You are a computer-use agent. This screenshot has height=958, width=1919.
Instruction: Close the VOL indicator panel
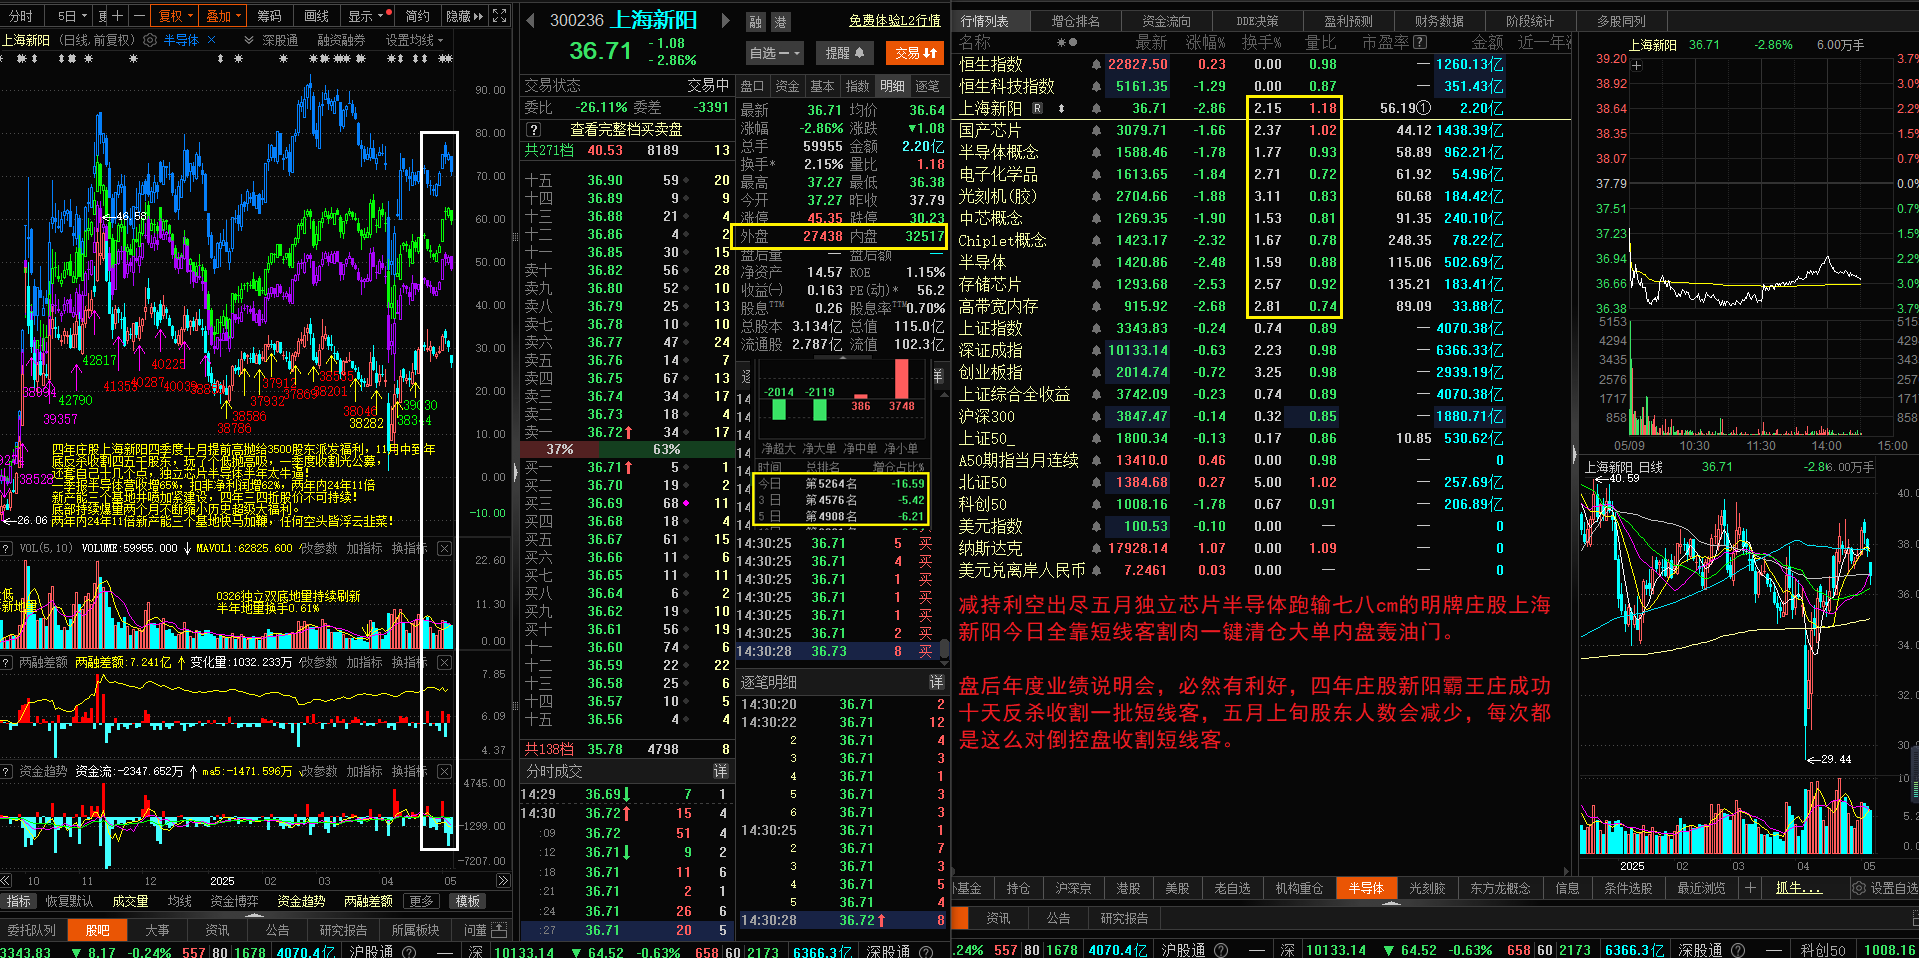tap(444, 548)
